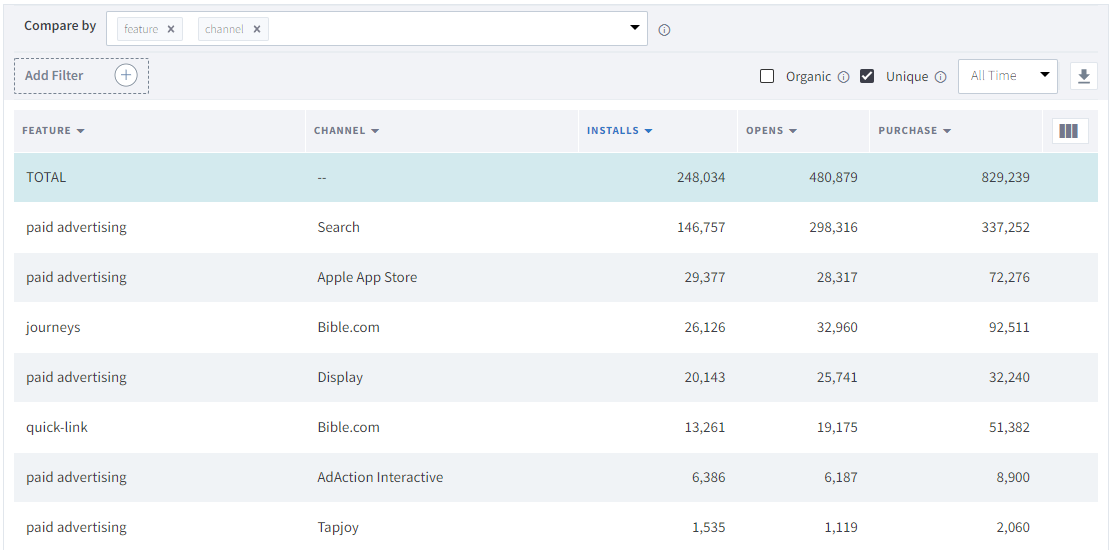Click total opens value 480,879
The height and width of the screenshot is (550, 1114).
[833, 177]
